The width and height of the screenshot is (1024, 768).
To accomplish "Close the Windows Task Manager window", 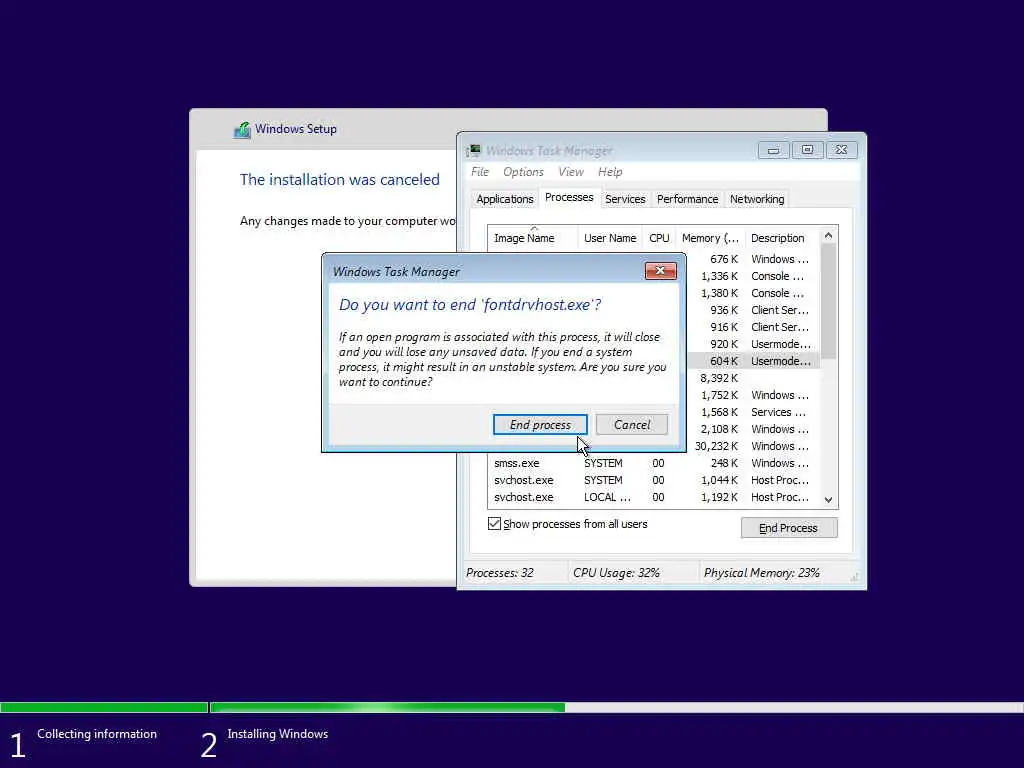I will (841, 150).
